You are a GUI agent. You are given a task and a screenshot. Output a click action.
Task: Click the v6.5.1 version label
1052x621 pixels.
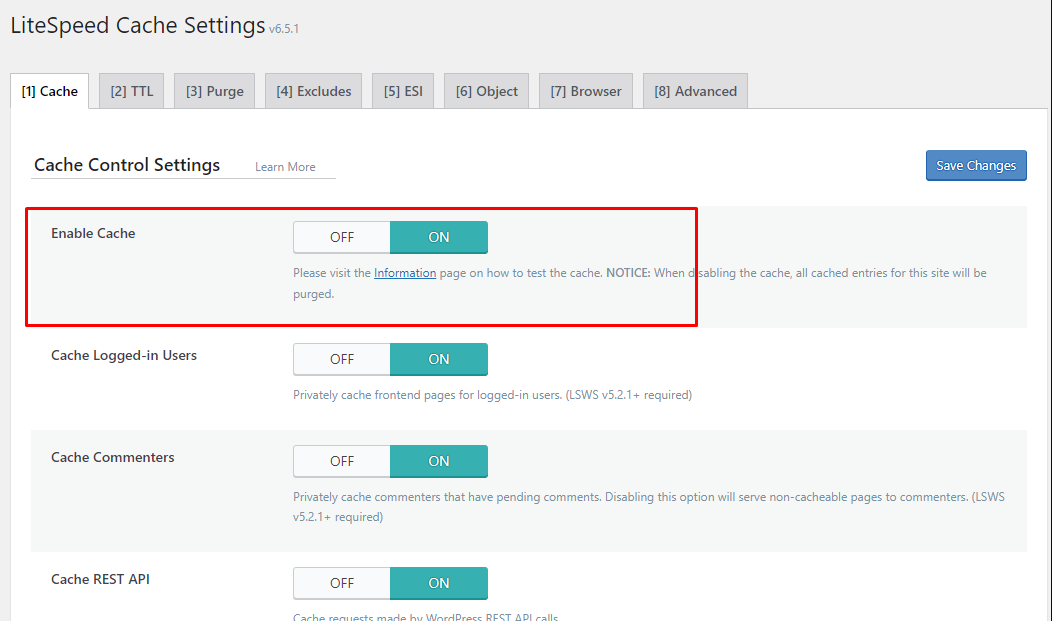[284, 29]
